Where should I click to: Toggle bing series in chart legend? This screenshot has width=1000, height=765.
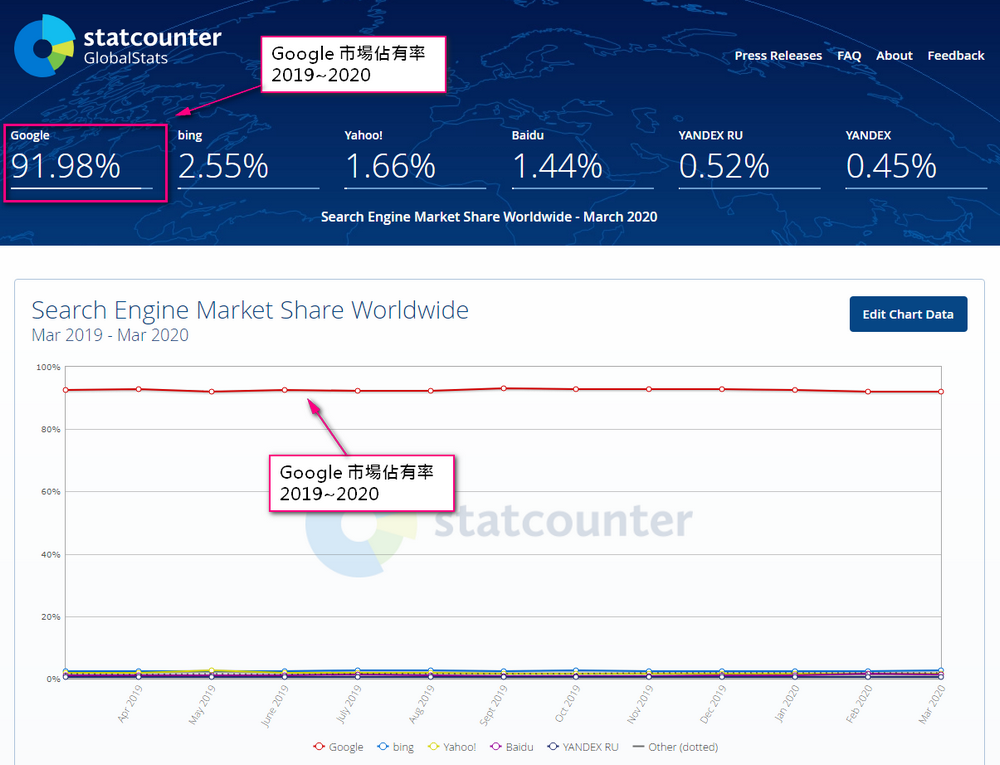coord(395,747)
